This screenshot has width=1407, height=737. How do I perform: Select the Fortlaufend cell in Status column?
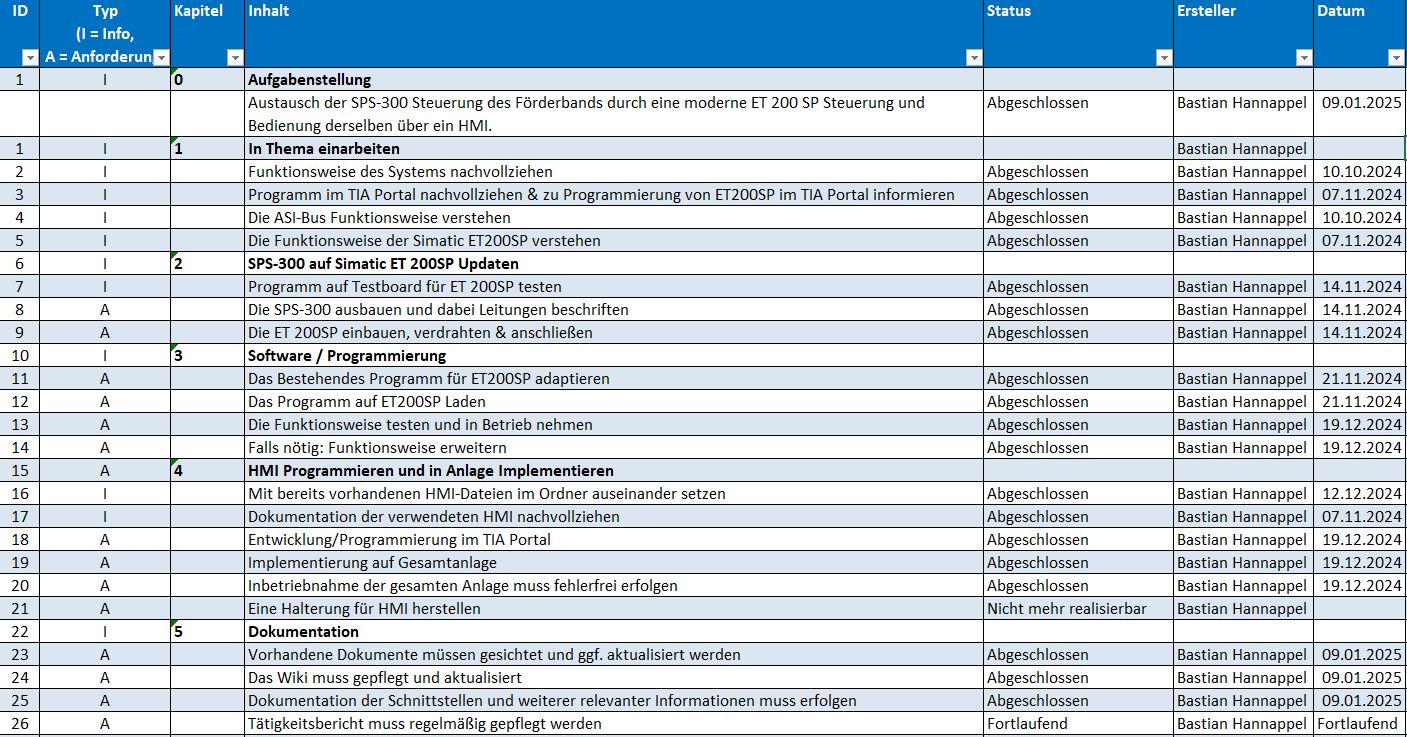tap(1027, 724)
